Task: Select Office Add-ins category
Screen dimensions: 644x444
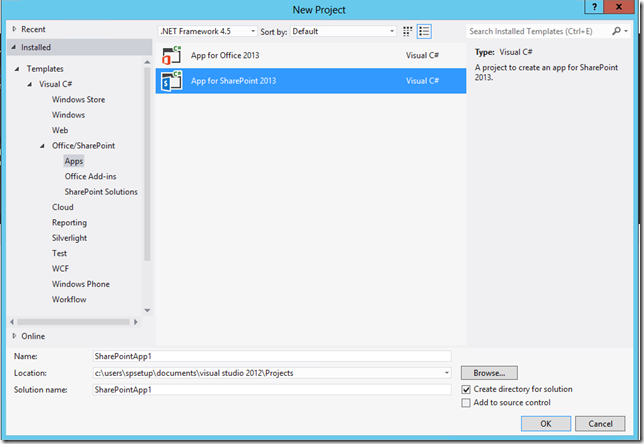Action: (90, 176)
